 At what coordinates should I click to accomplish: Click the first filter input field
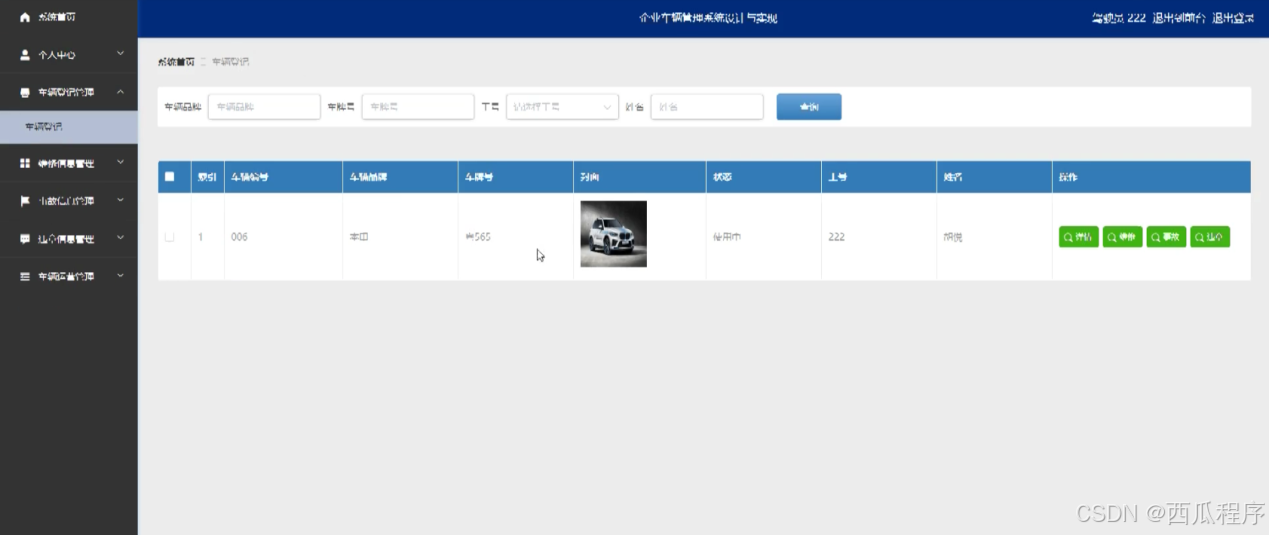pos(264,107)
